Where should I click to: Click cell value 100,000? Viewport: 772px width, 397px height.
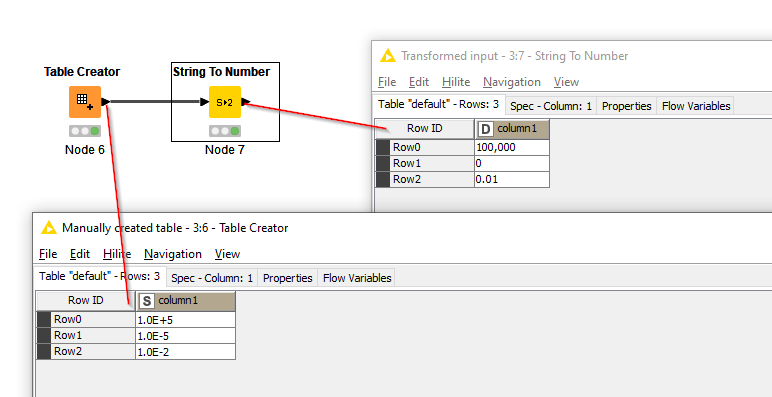[x=512, y=147]
